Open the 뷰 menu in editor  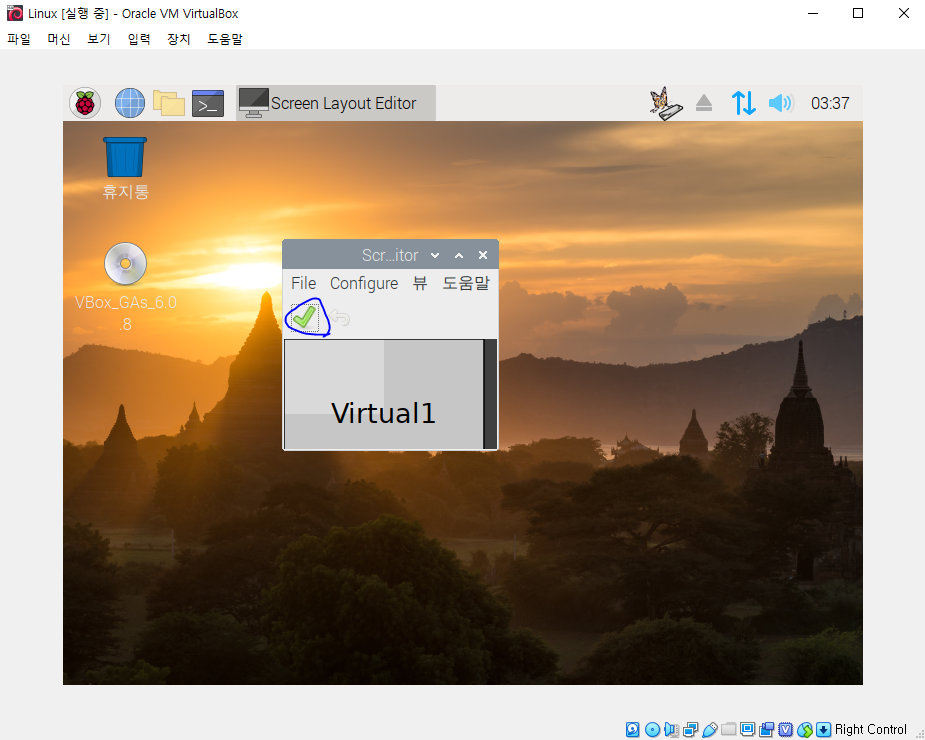(x=420, y=283)
